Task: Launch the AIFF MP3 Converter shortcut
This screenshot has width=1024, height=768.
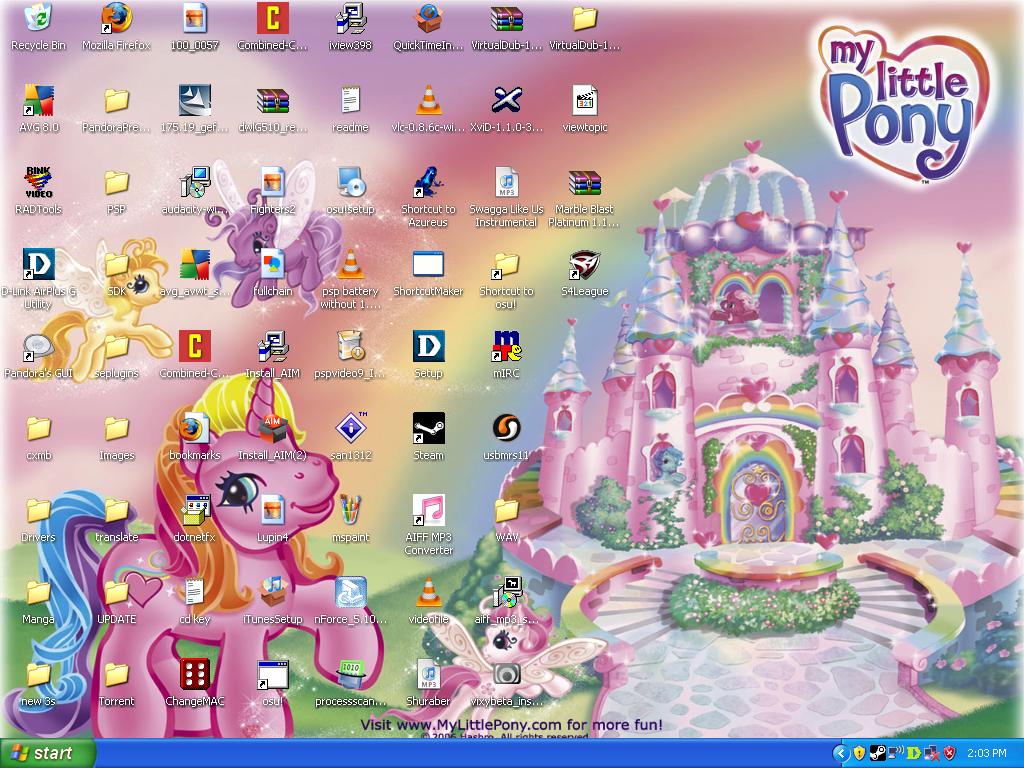Action: click(428, 511)
